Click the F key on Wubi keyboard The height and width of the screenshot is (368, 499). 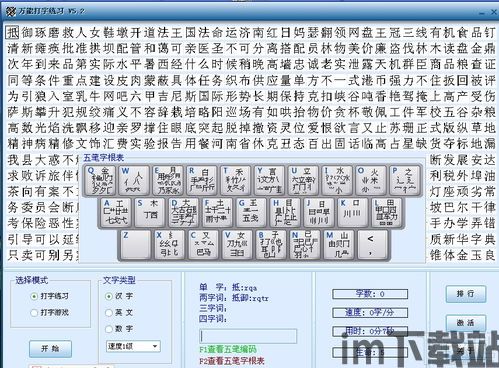tap(217, 213)
